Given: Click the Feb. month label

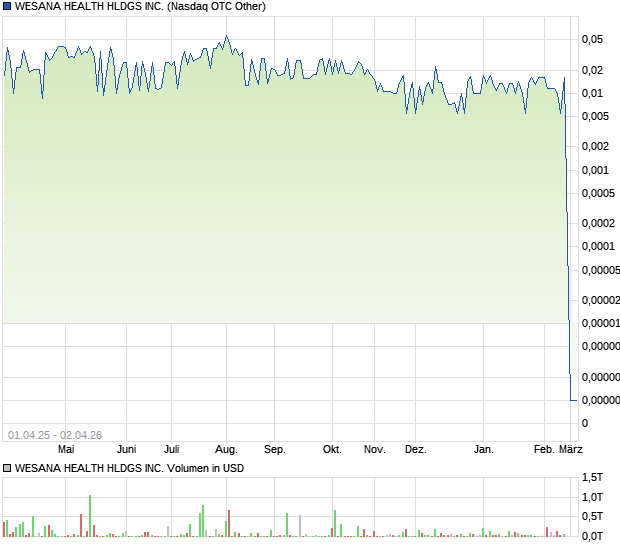Looking at the screenshot, I should coord(544,450).
